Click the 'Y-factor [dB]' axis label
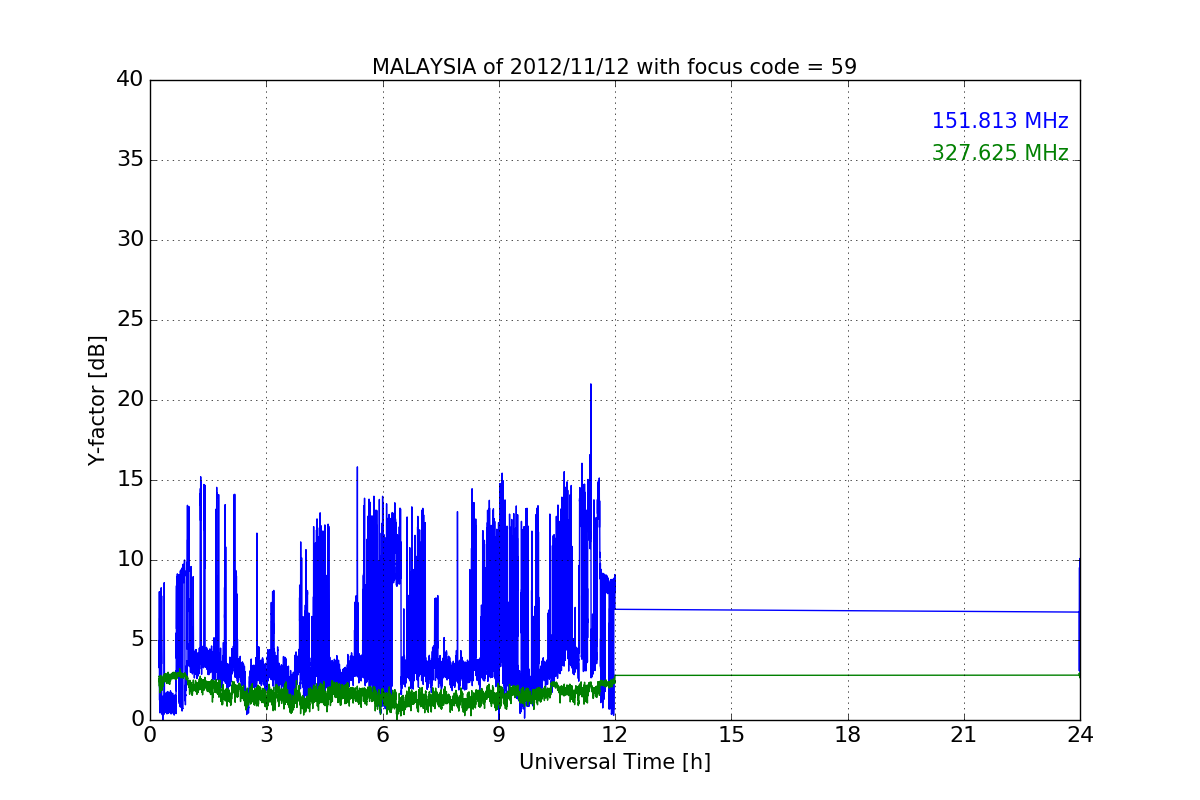This screenshot has height=800, width=1200. 97,400
